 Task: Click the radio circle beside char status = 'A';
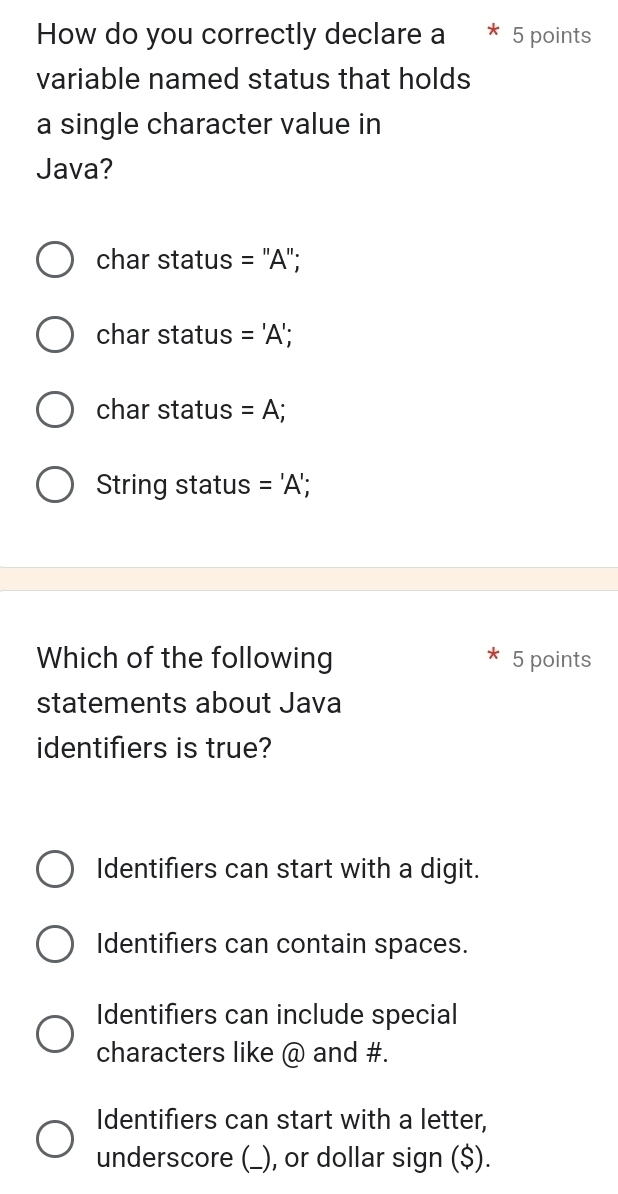tap(55, 334)
